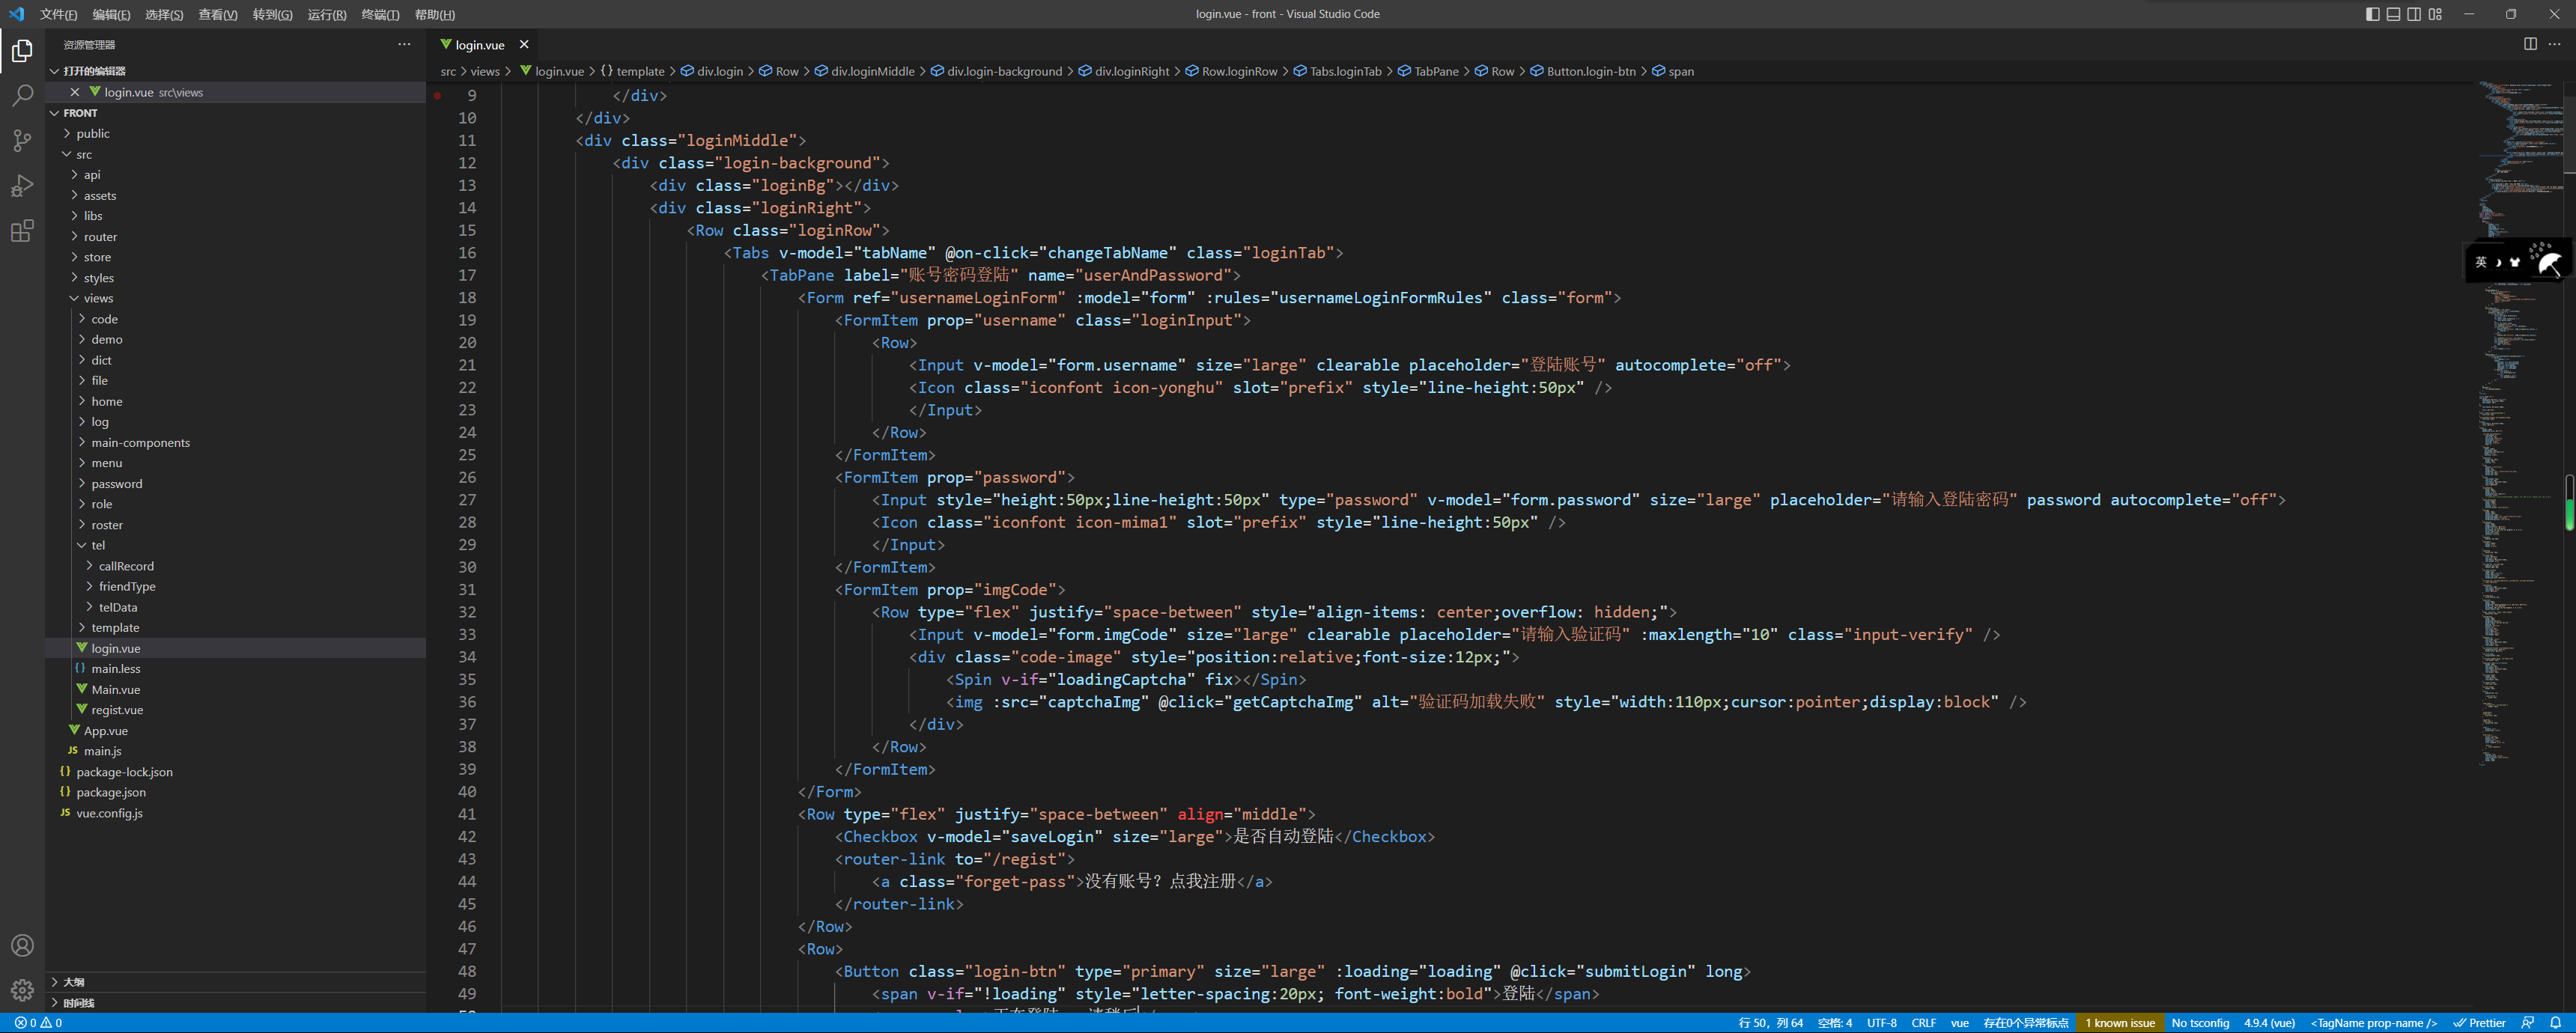Click the Accounts icon

coord(22,945)
